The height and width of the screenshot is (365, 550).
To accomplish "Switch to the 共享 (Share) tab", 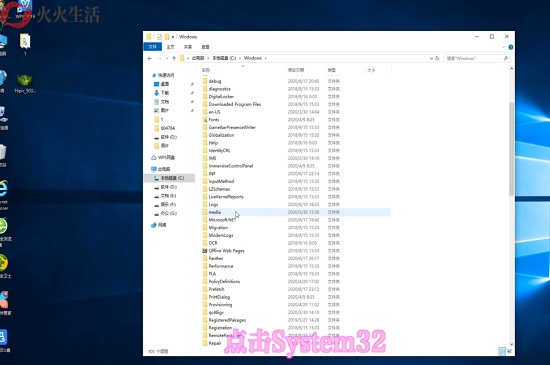I will click(x=188, y=47).
